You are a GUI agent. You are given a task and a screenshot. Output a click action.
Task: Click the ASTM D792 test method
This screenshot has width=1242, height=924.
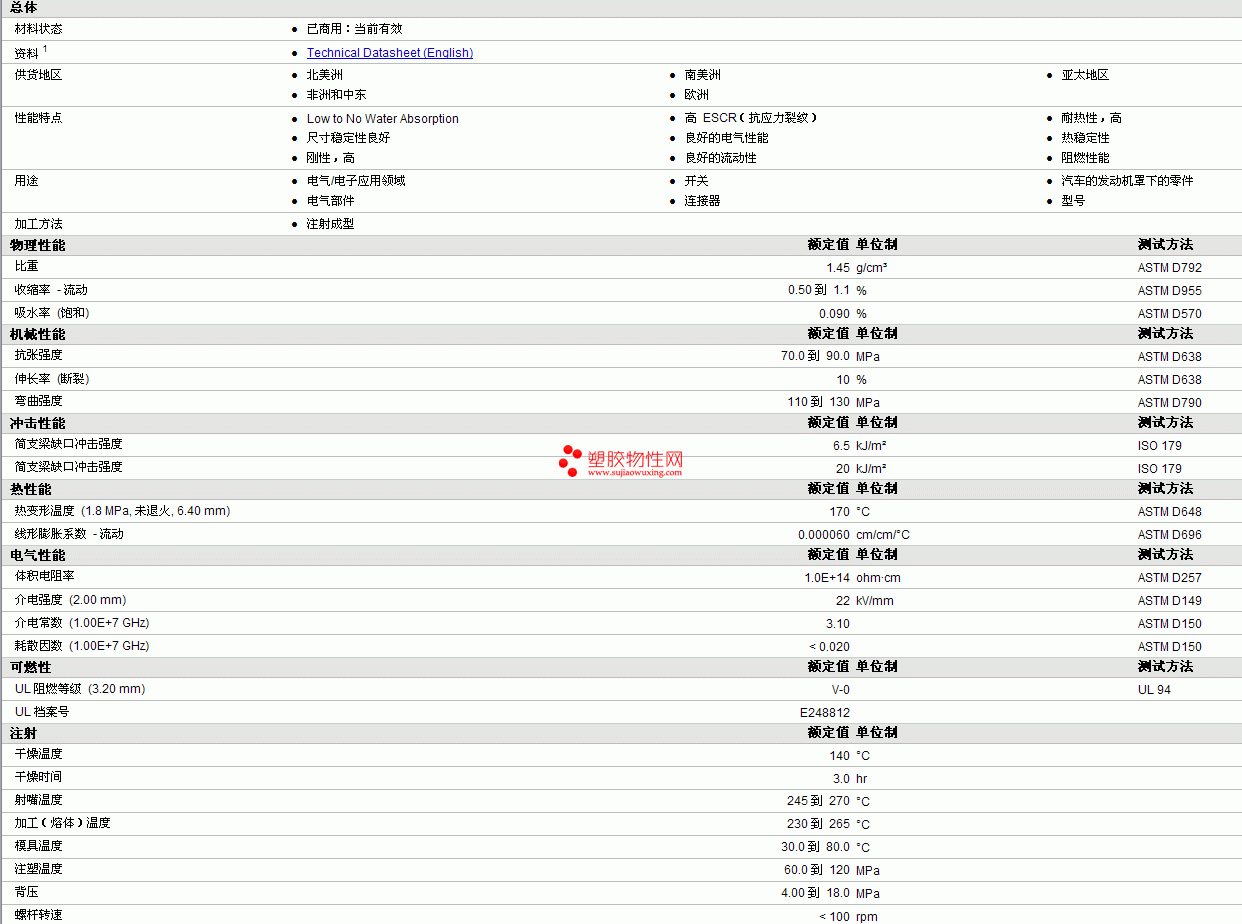(1170, 268)
